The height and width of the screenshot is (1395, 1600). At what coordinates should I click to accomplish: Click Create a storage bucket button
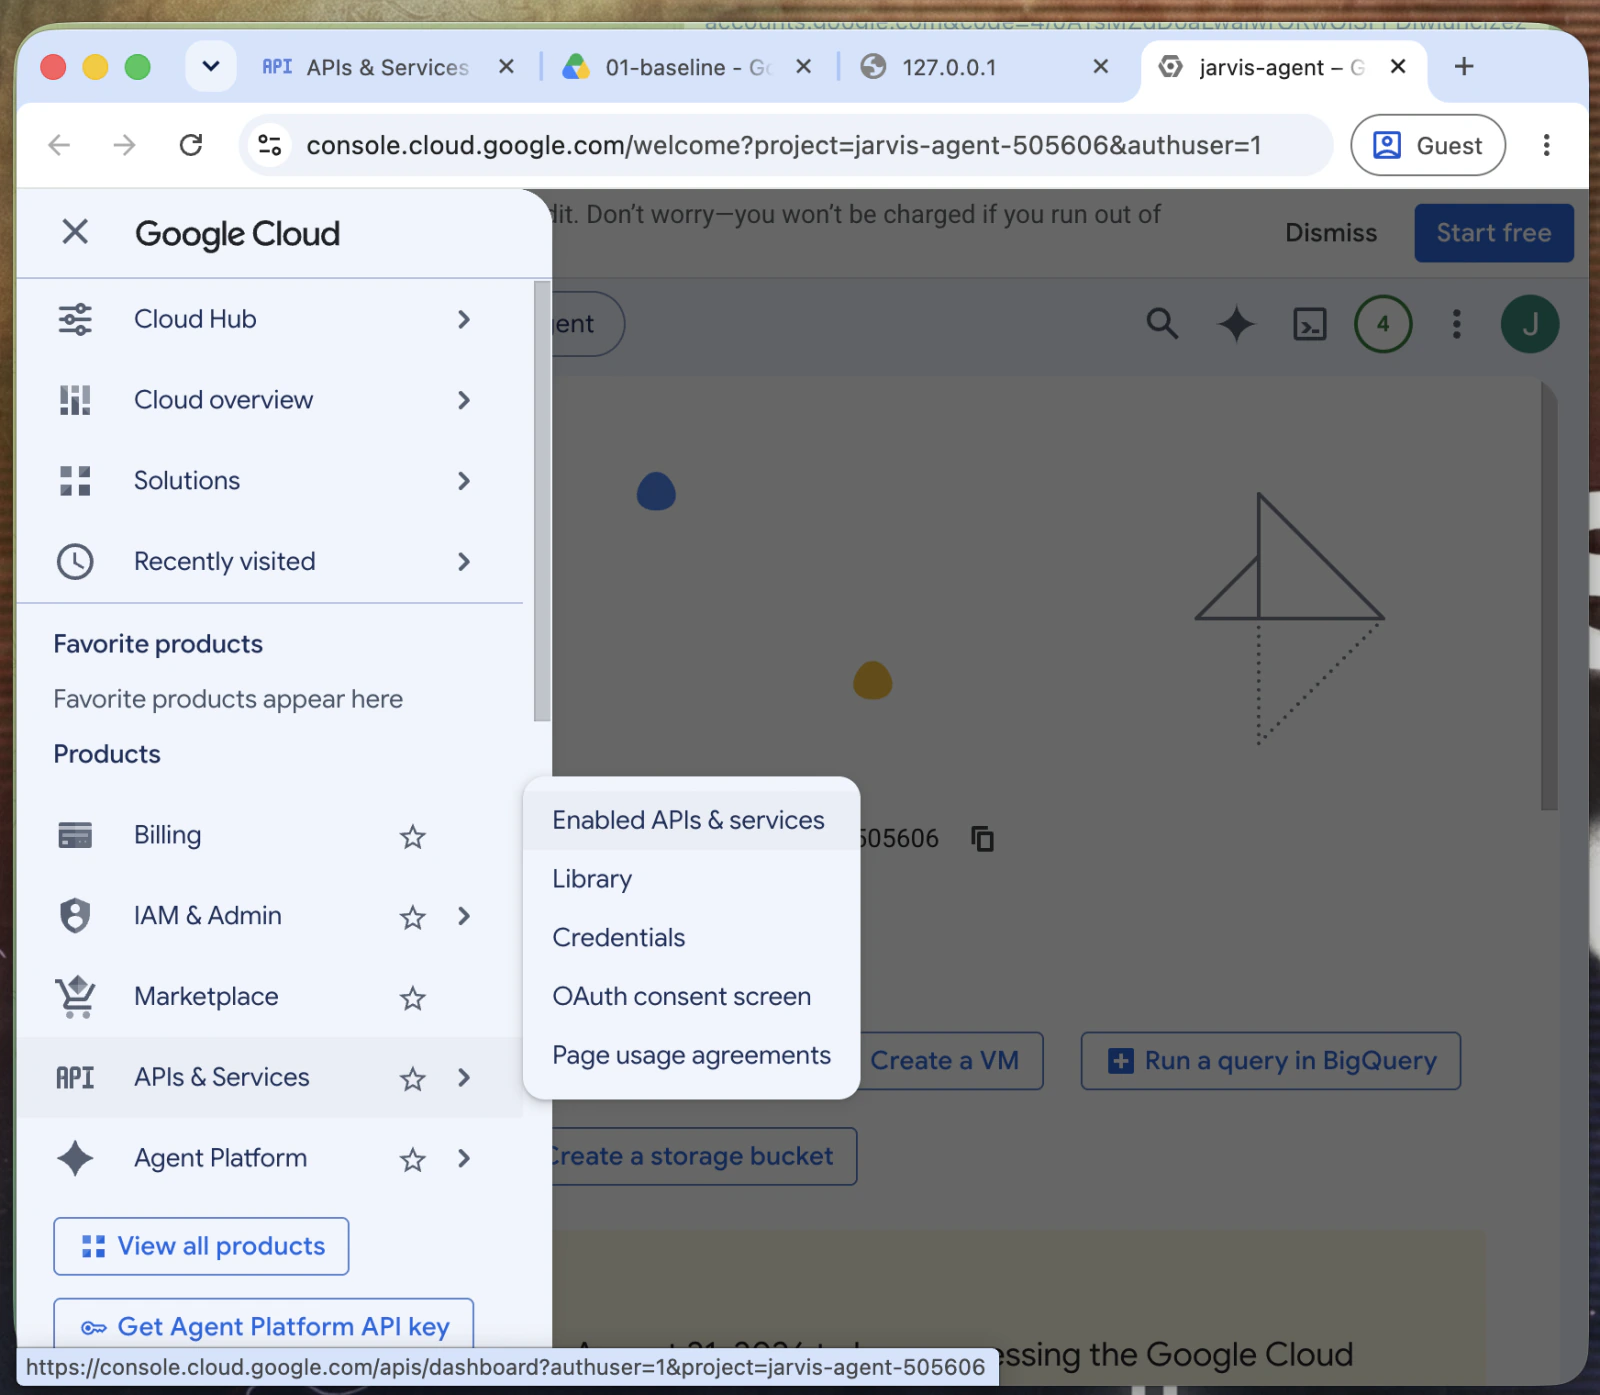702,1157
